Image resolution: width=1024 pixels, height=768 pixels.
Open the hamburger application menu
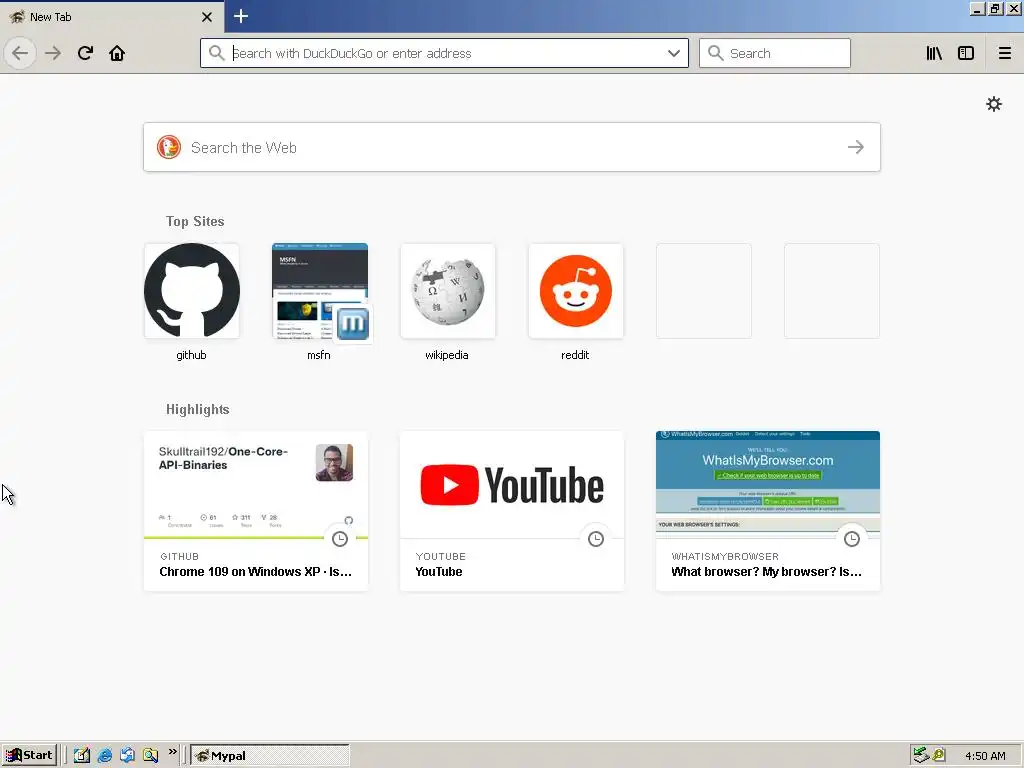[x=1004, y=53]
